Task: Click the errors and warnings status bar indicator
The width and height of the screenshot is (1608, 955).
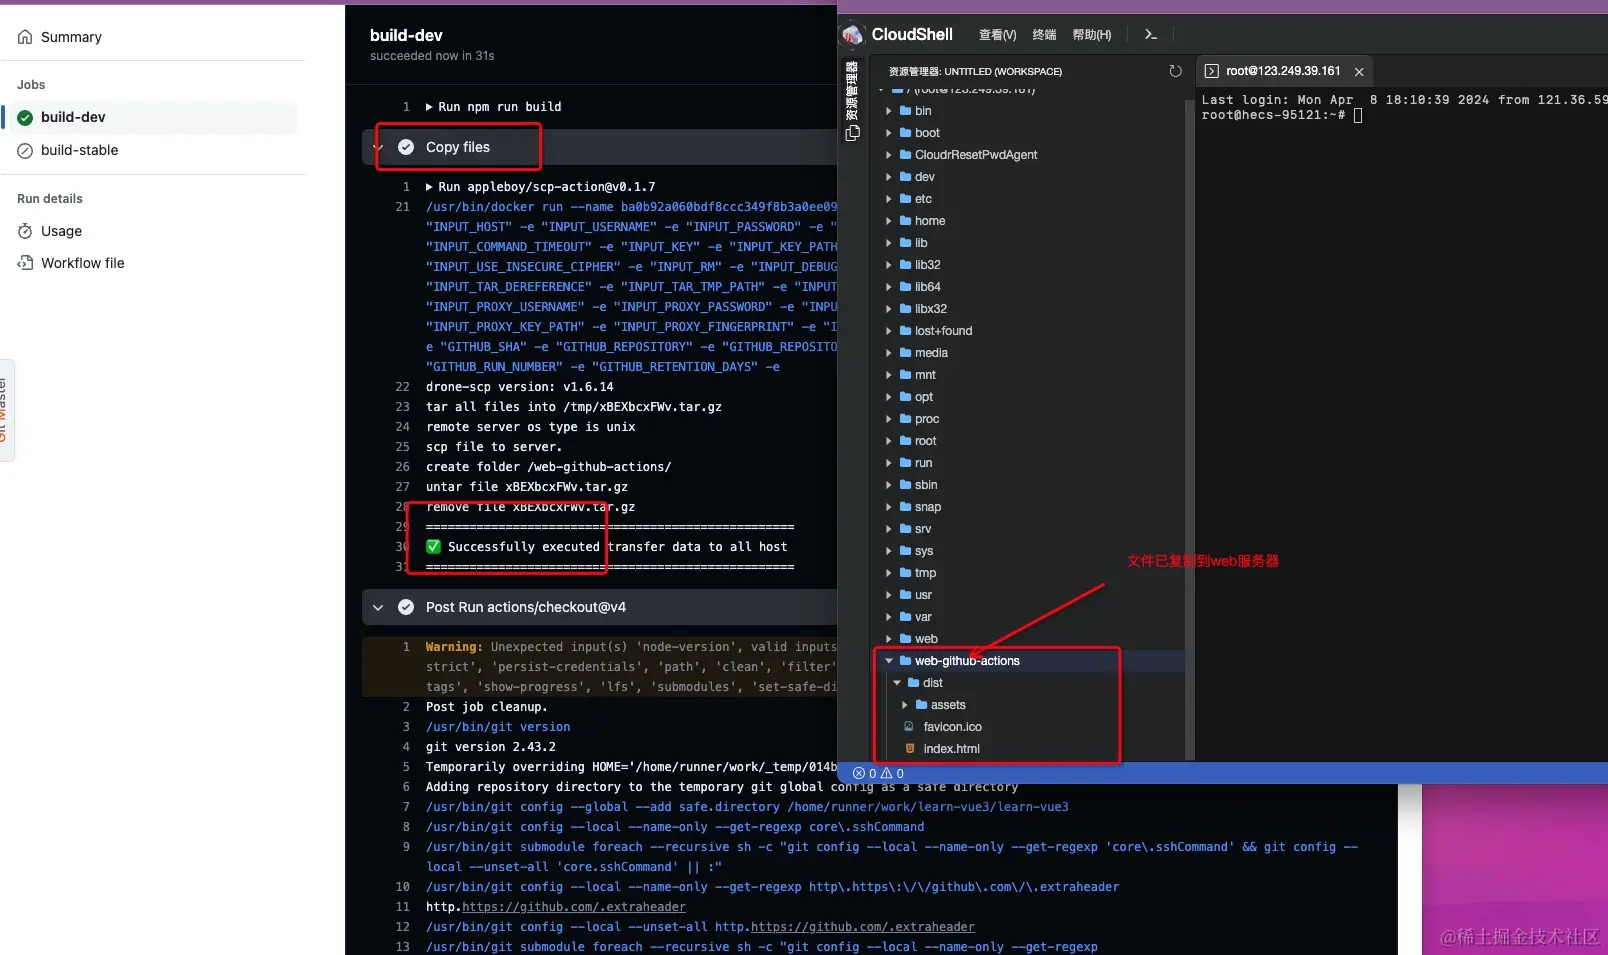Action: pyautogui.click(x=878, y=773)
